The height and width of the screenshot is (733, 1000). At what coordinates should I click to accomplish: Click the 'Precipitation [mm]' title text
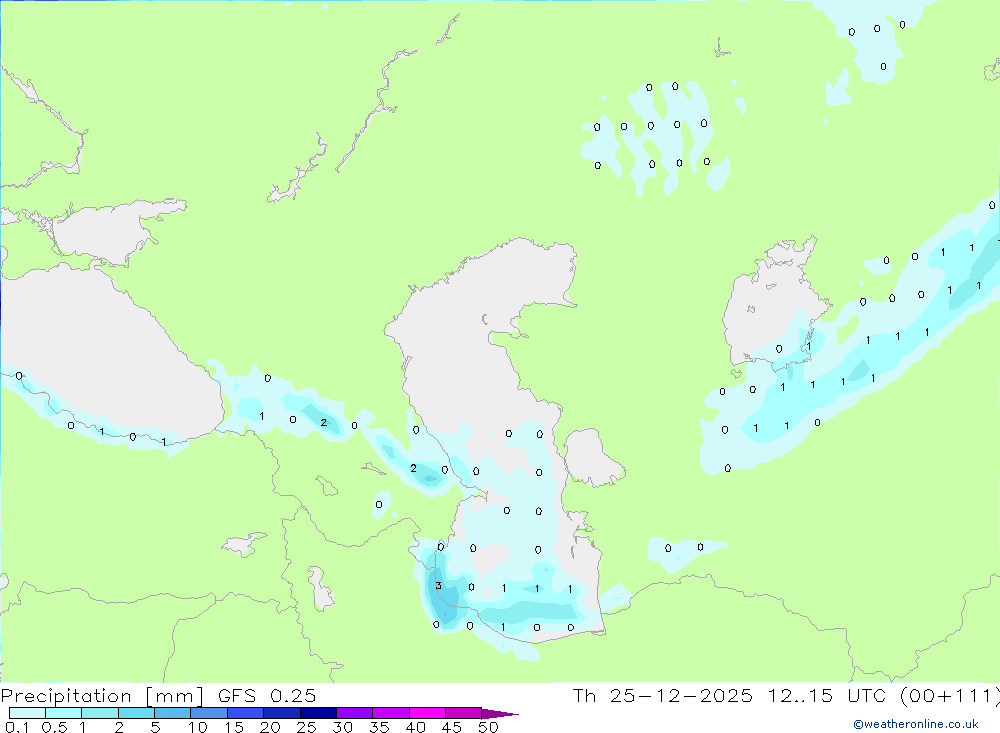102,696
